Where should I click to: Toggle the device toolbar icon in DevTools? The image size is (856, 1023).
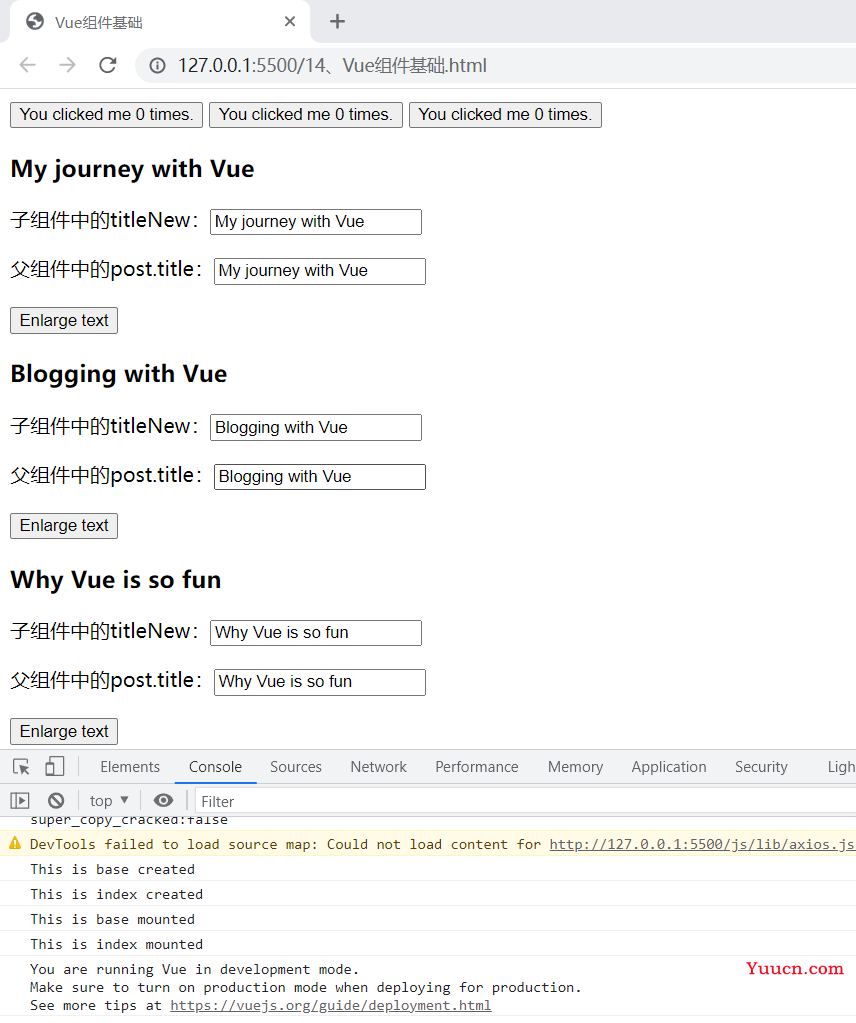(x=55, y=766)
